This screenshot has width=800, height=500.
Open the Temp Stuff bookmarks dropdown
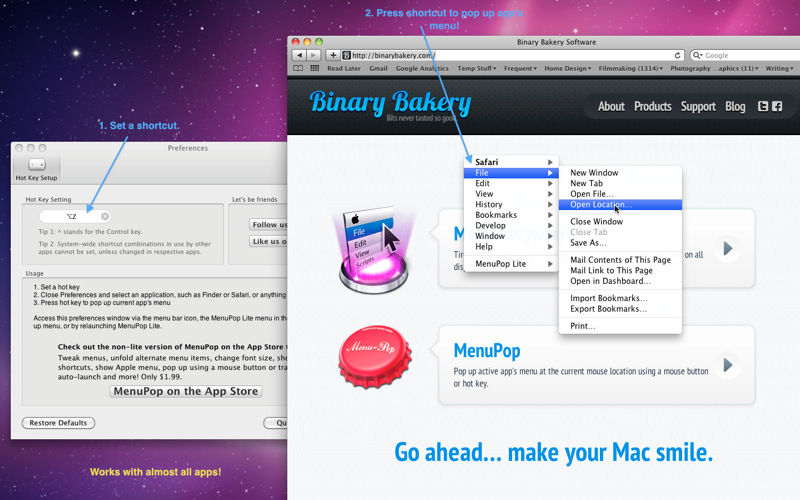pos(477,68)
